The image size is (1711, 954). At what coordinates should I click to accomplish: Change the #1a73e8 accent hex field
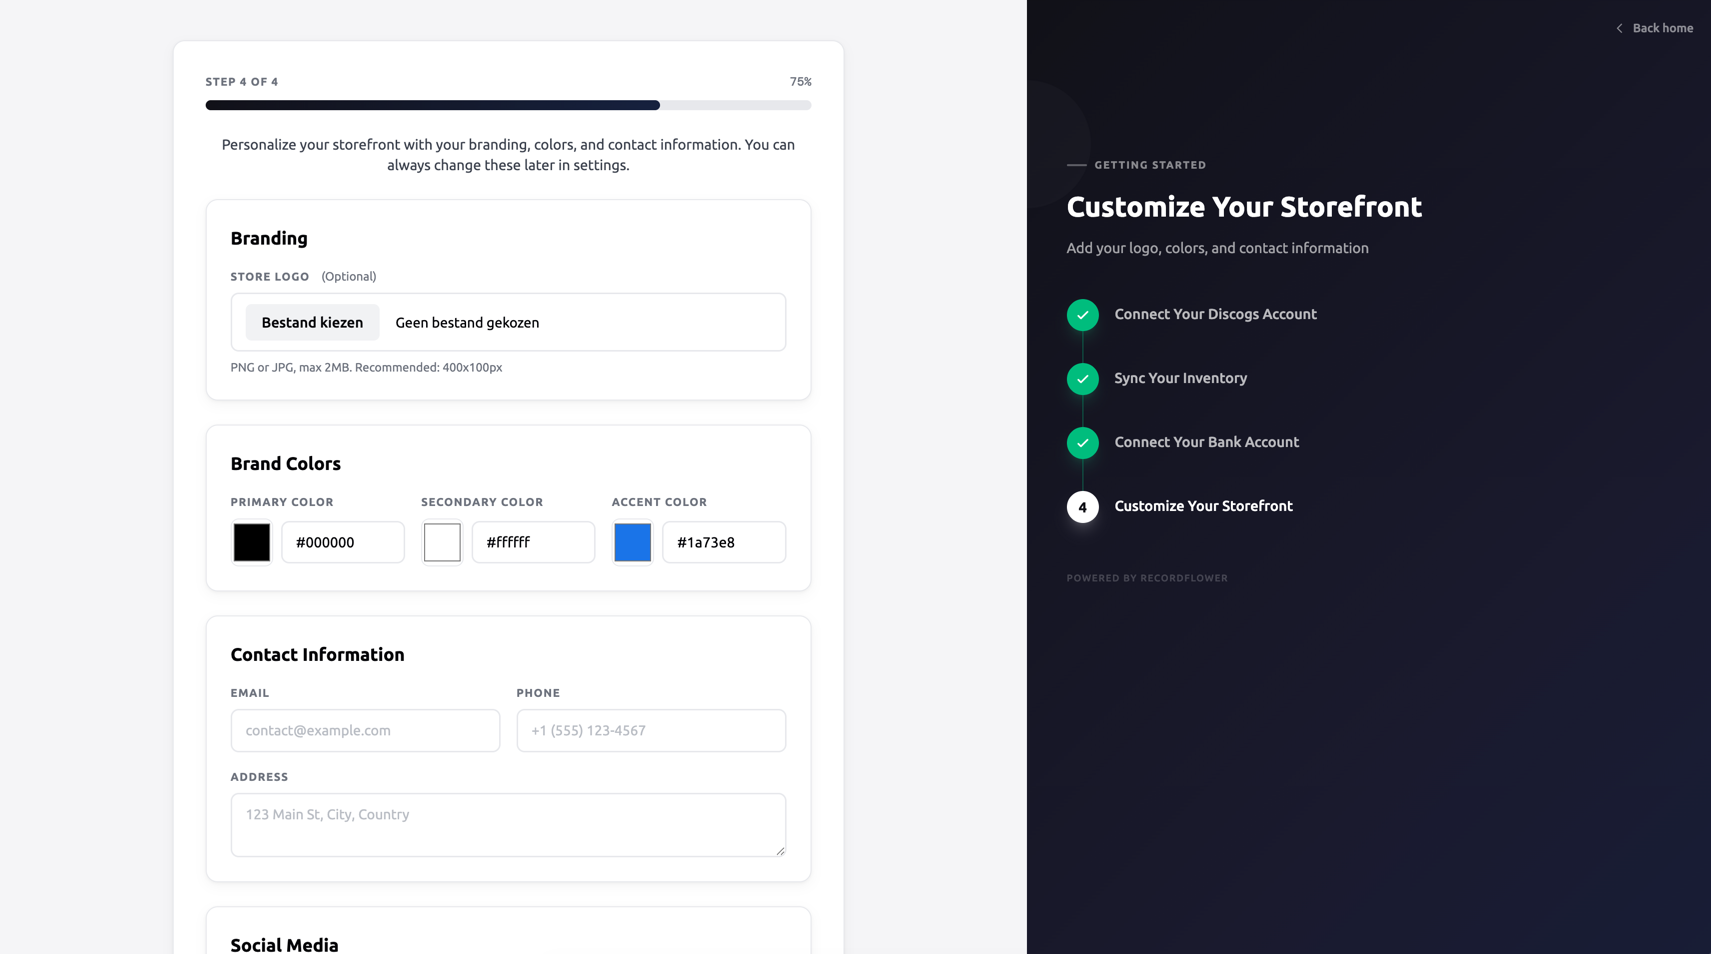click(723, 542)
